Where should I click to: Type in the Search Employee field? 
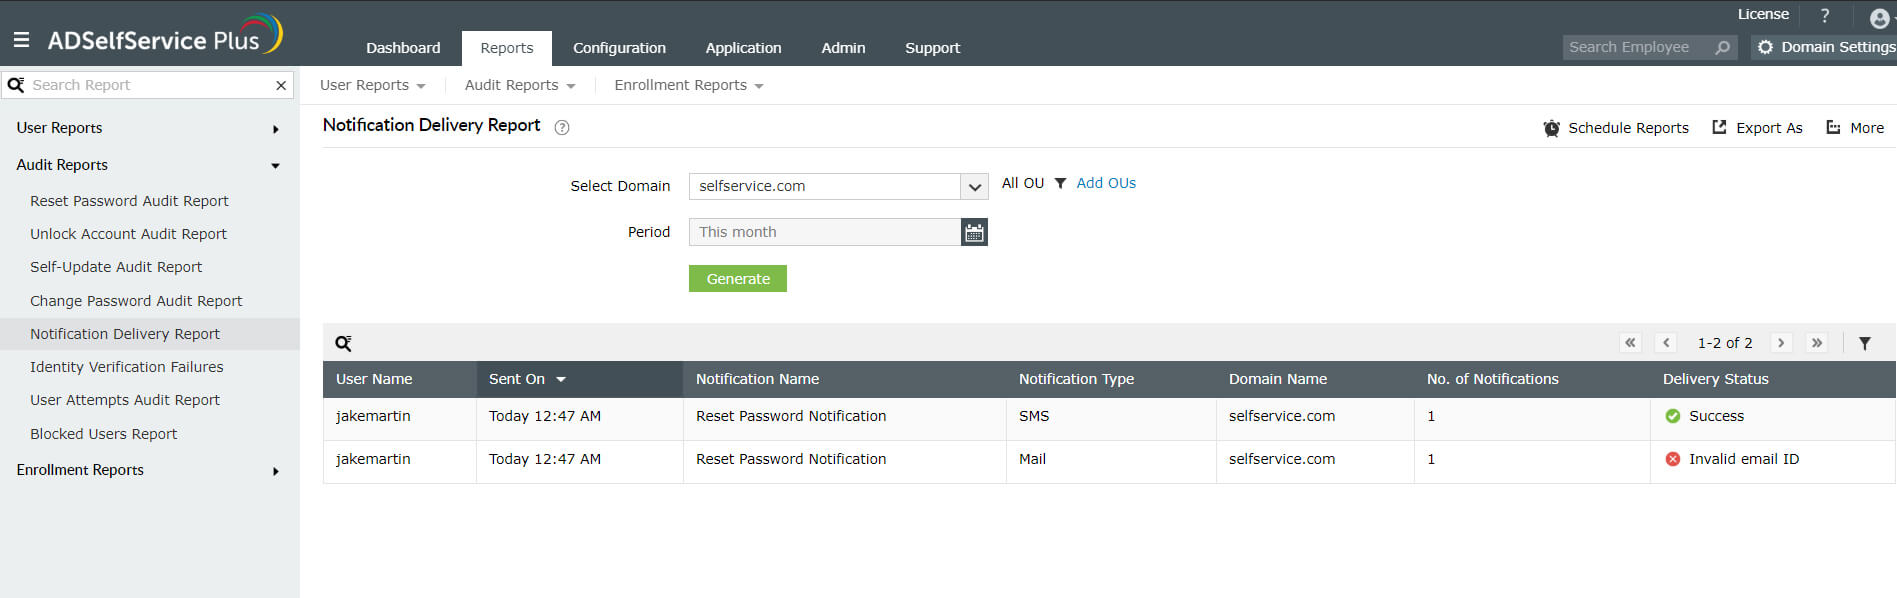coord(1637,47)
